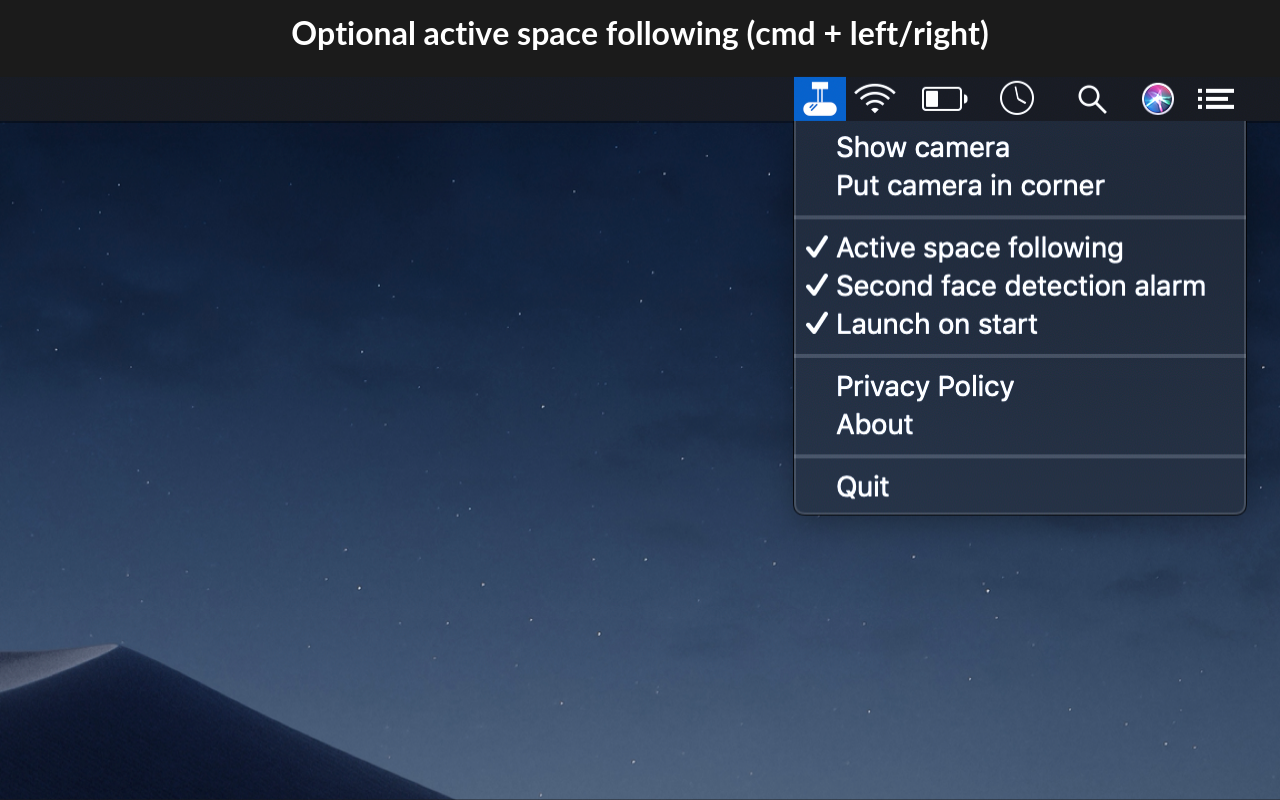Screen dimensions: 1280x800
Task: Select About from the menu
Action: click(875, 424)
